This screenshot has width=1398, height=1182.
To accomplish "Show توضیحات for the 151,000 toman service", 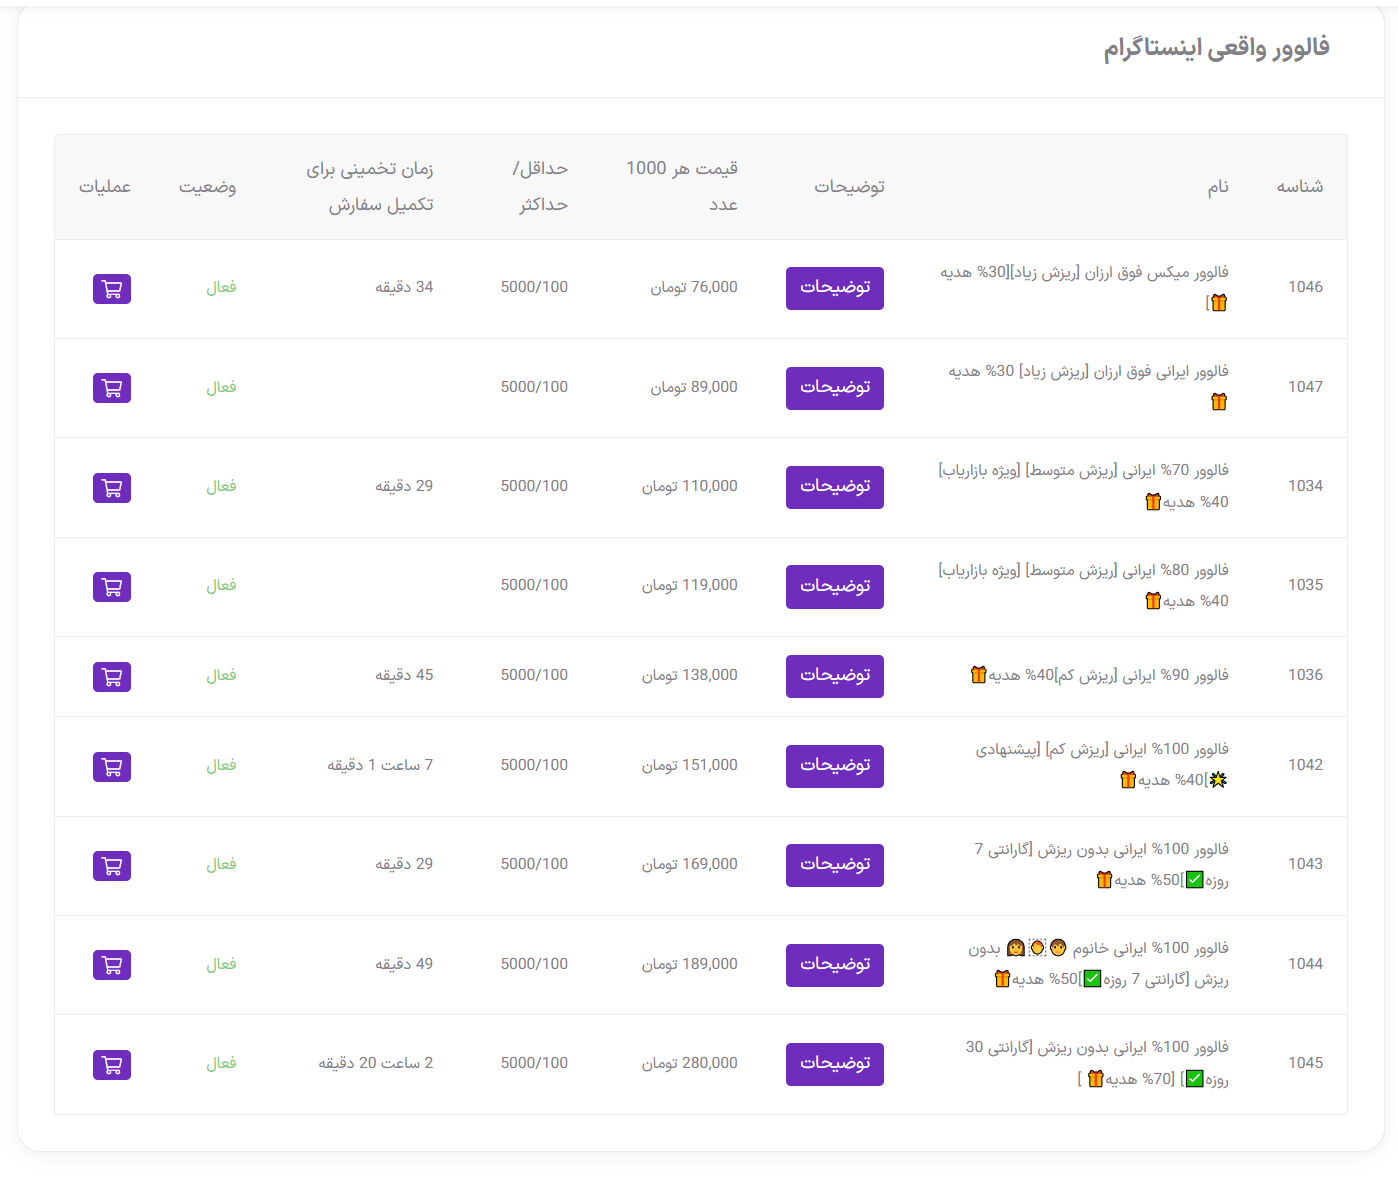I will (835, 766).
